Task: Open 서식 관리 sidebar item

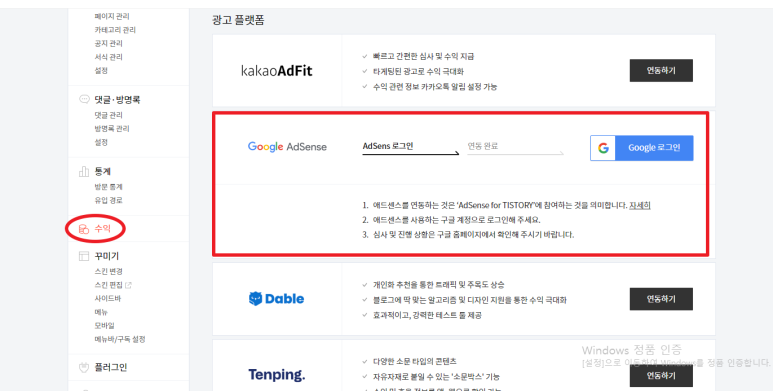Action: click(x=108, y=57)
